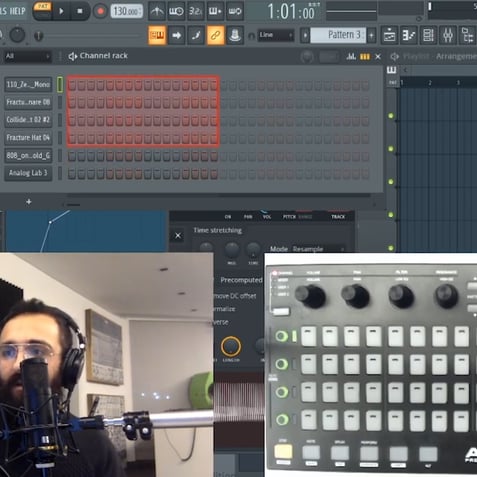Click bar 2 on the playlist ruler
The image size is (477, 477).
click(x=430, y=83)
